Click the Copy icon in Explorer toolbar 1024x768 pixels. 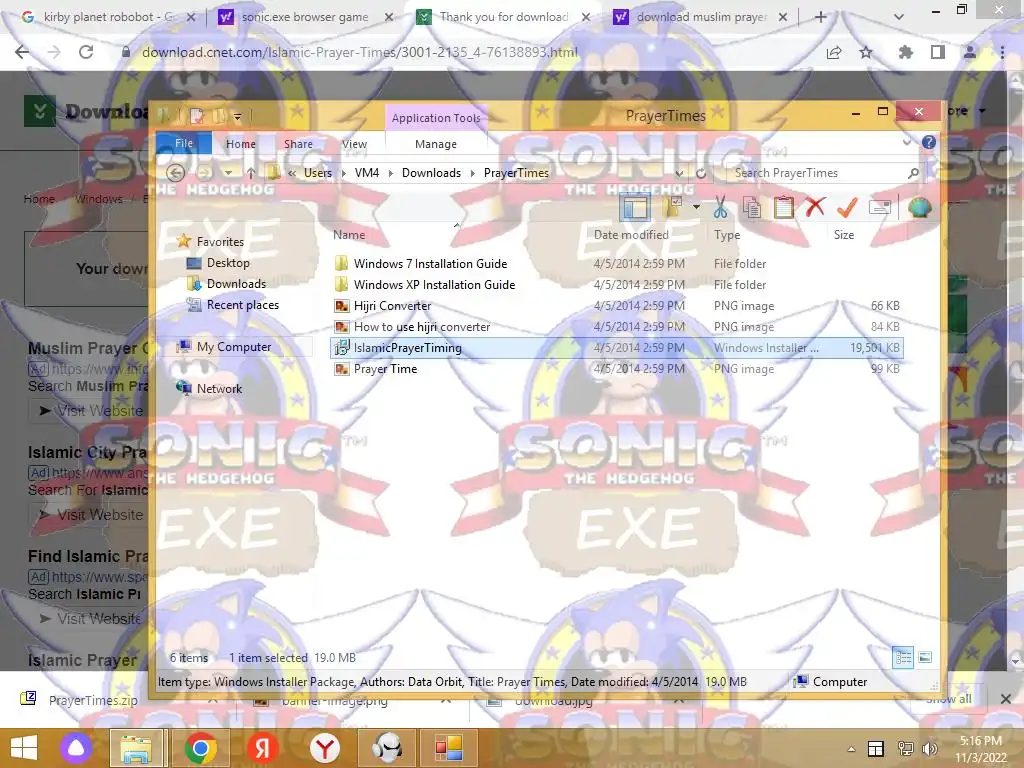pyautogui.click(x=752, y=208)
